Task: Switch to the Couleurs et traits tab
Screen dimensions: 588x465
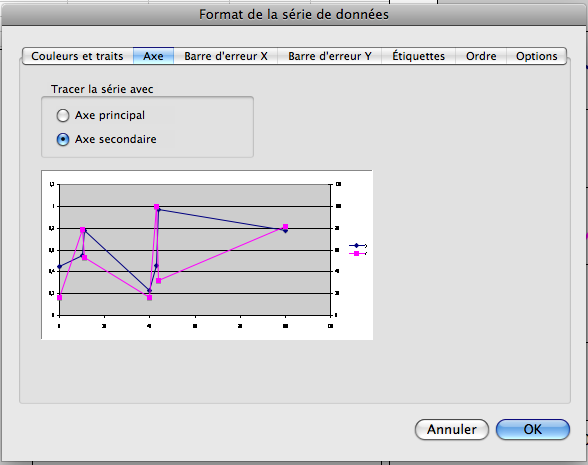Action: click(77, 56)
